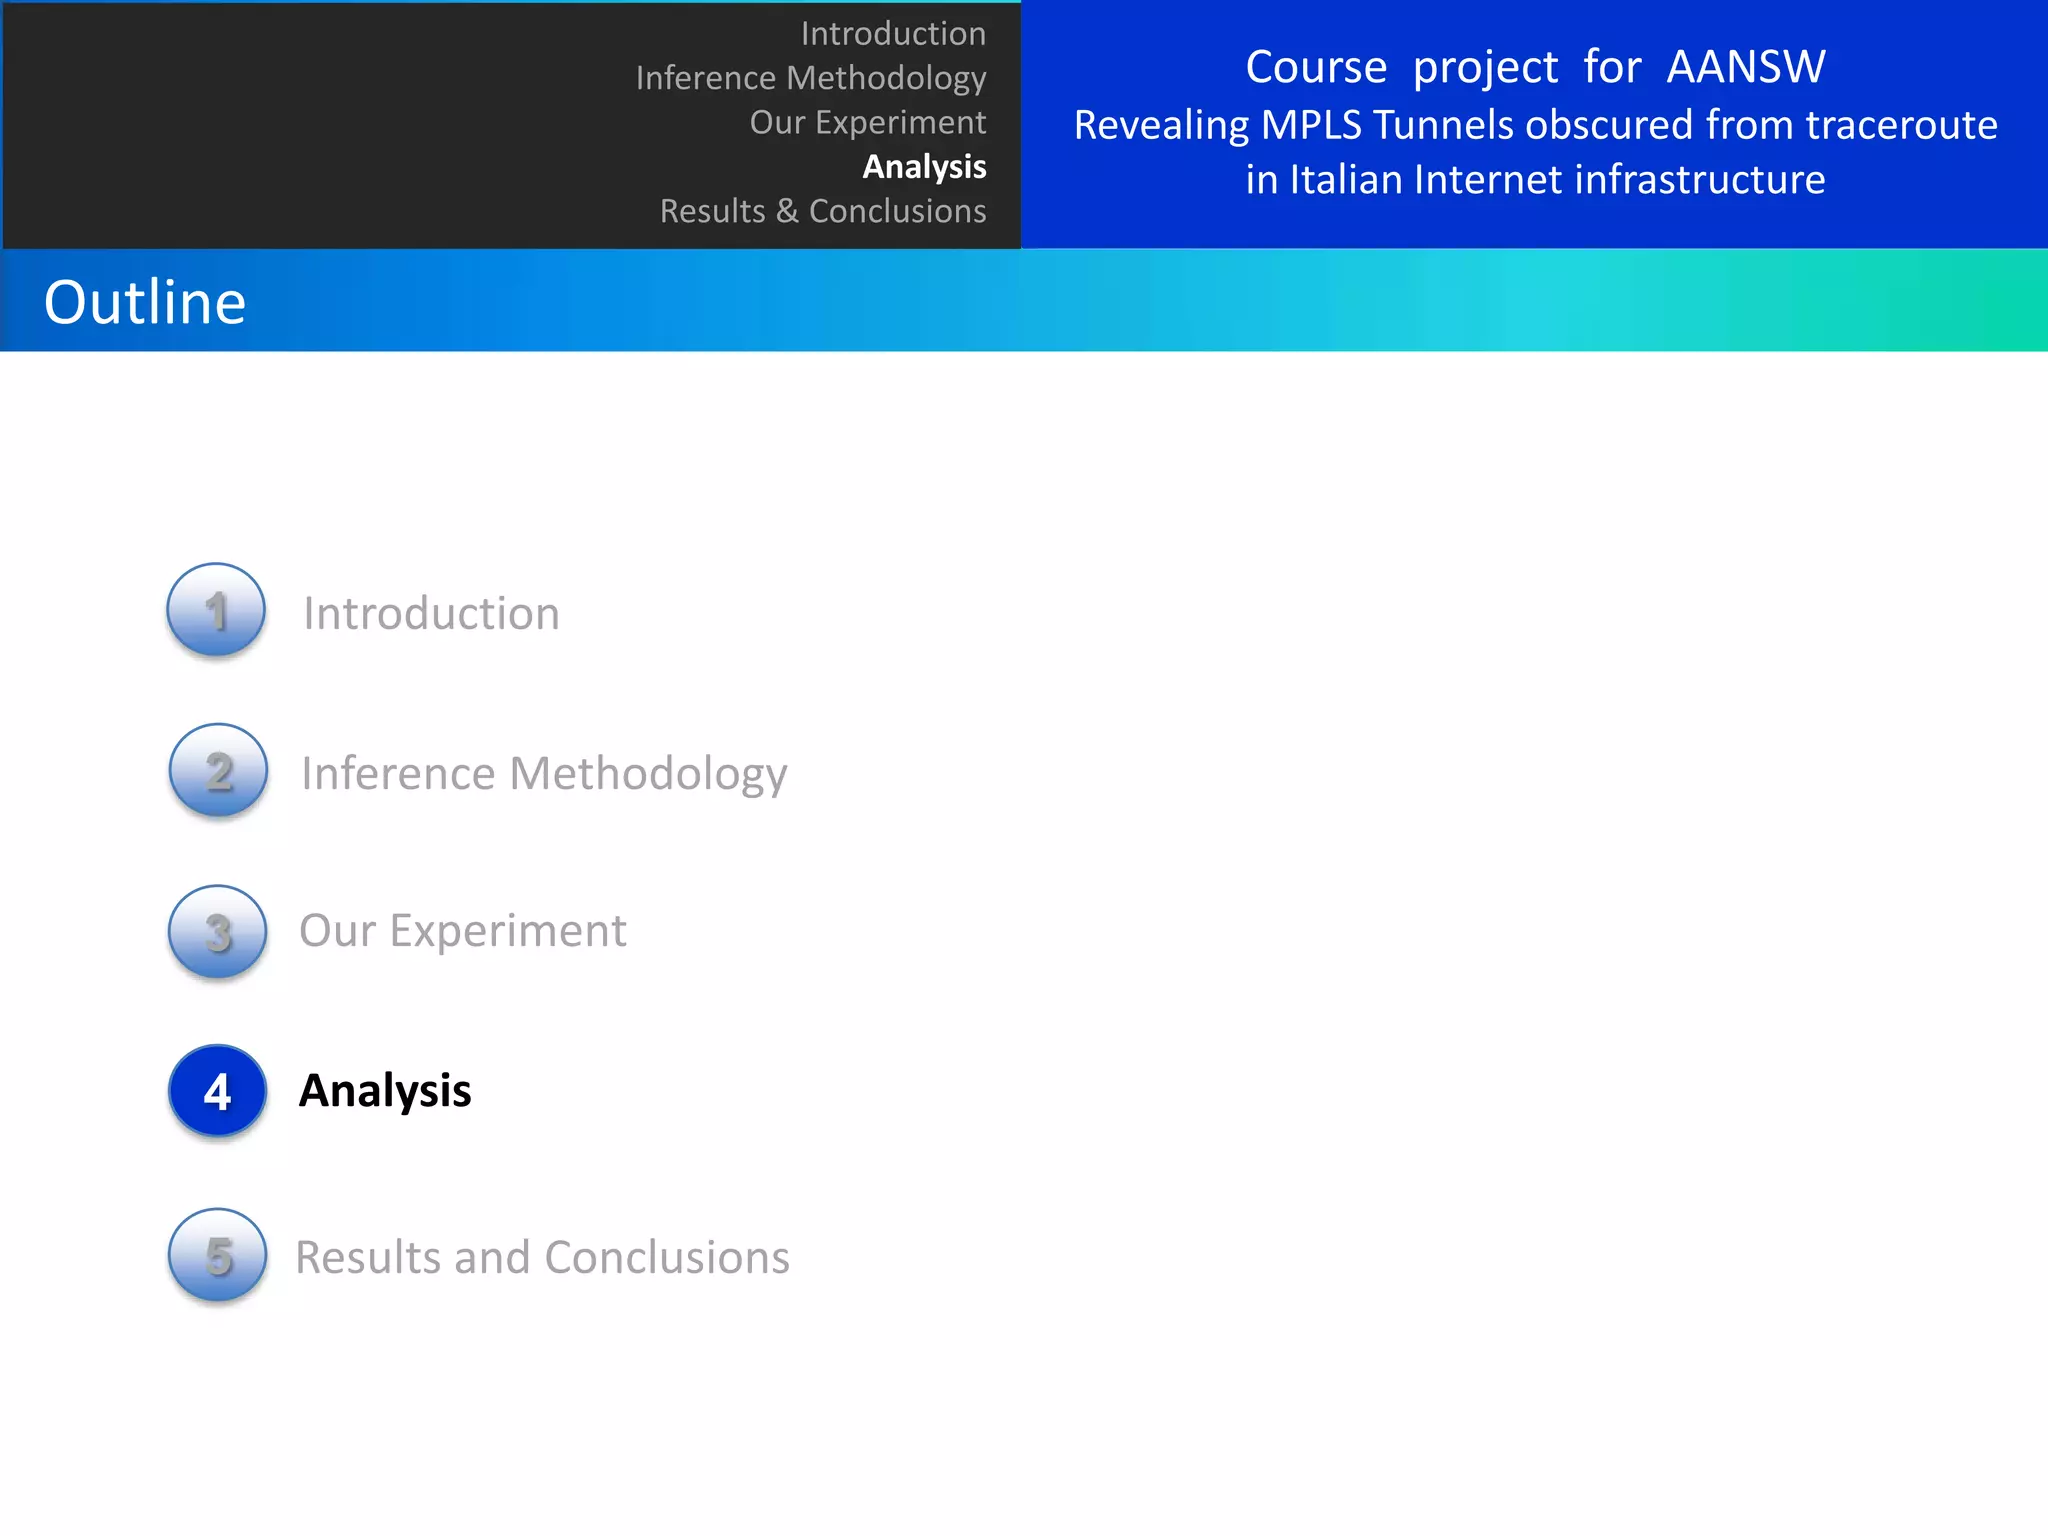Click 'in Italian Internet infrastructure' line
The width and height of the screenshot is (2048, 1536).
(1535, 180)
